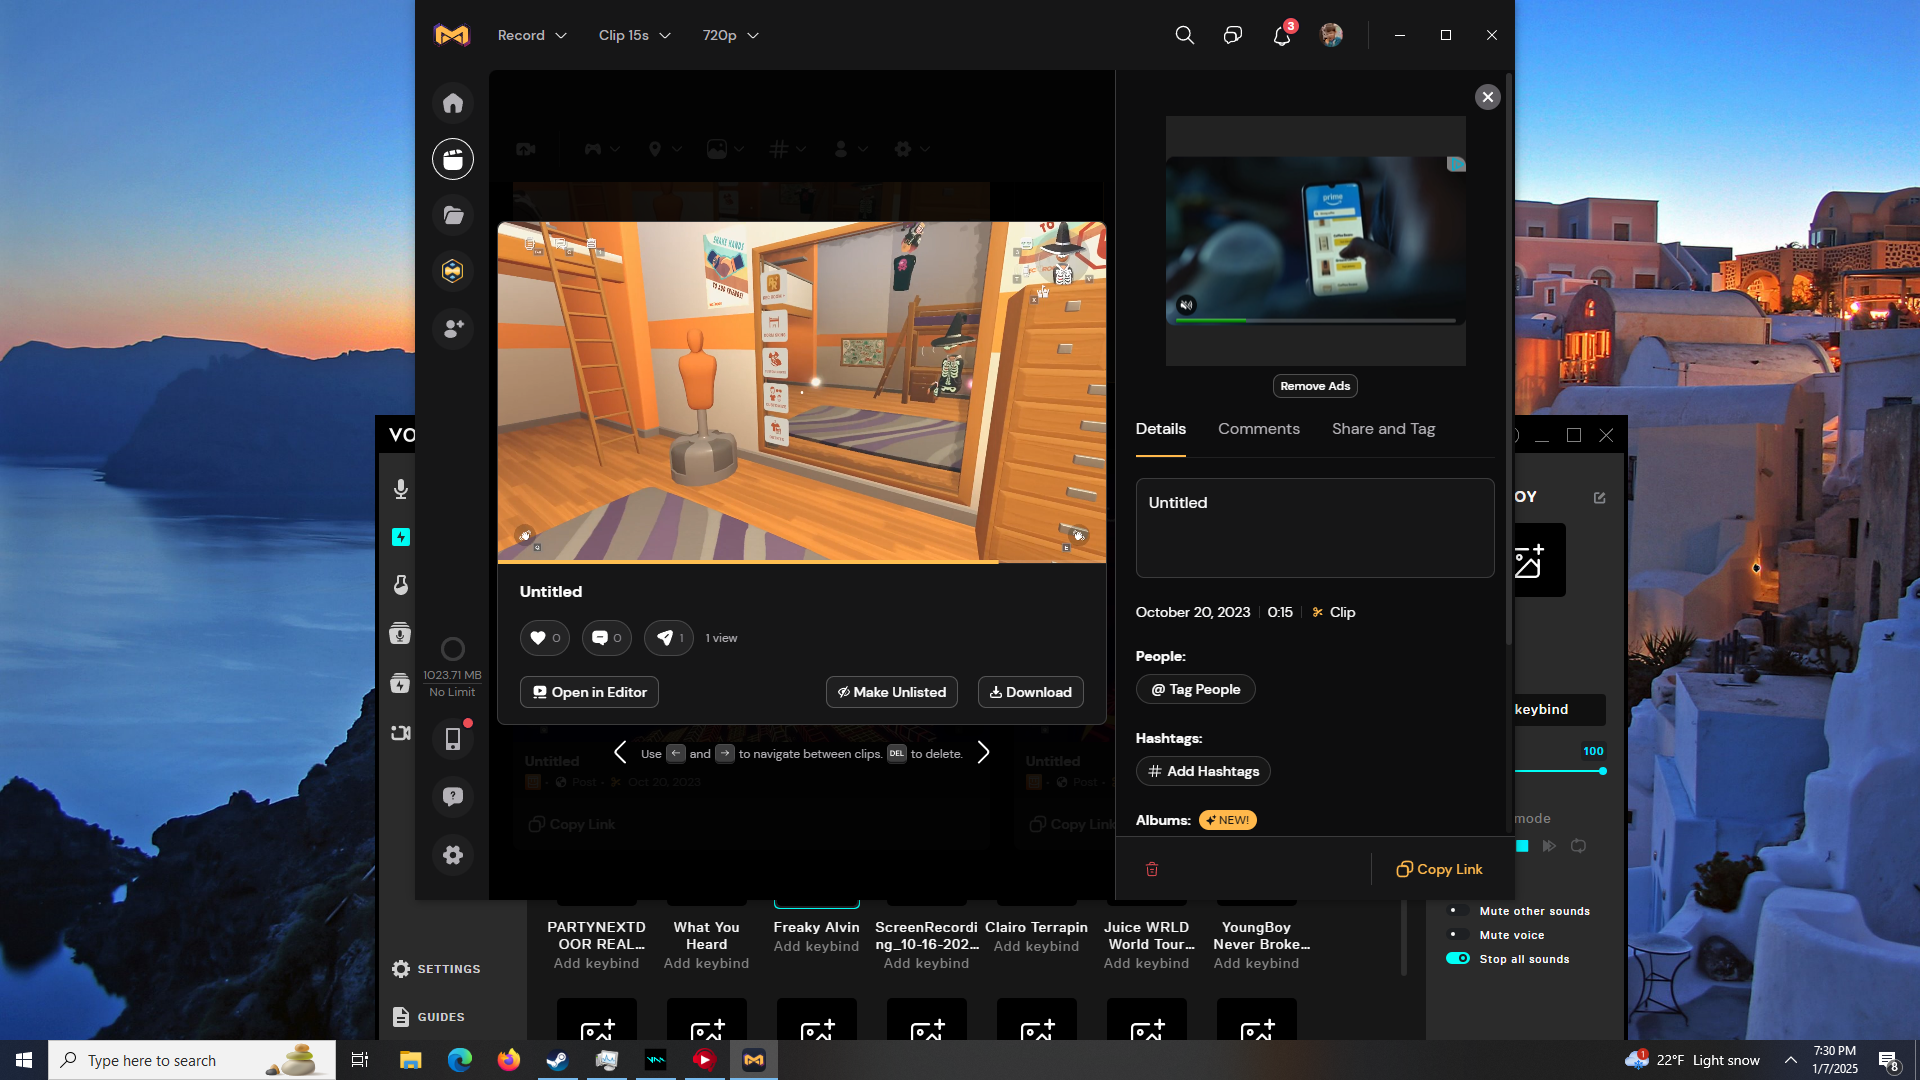Open the Clip 15s dropdown
Screen dimensions: 1920x1080
[x=634, y=35]
